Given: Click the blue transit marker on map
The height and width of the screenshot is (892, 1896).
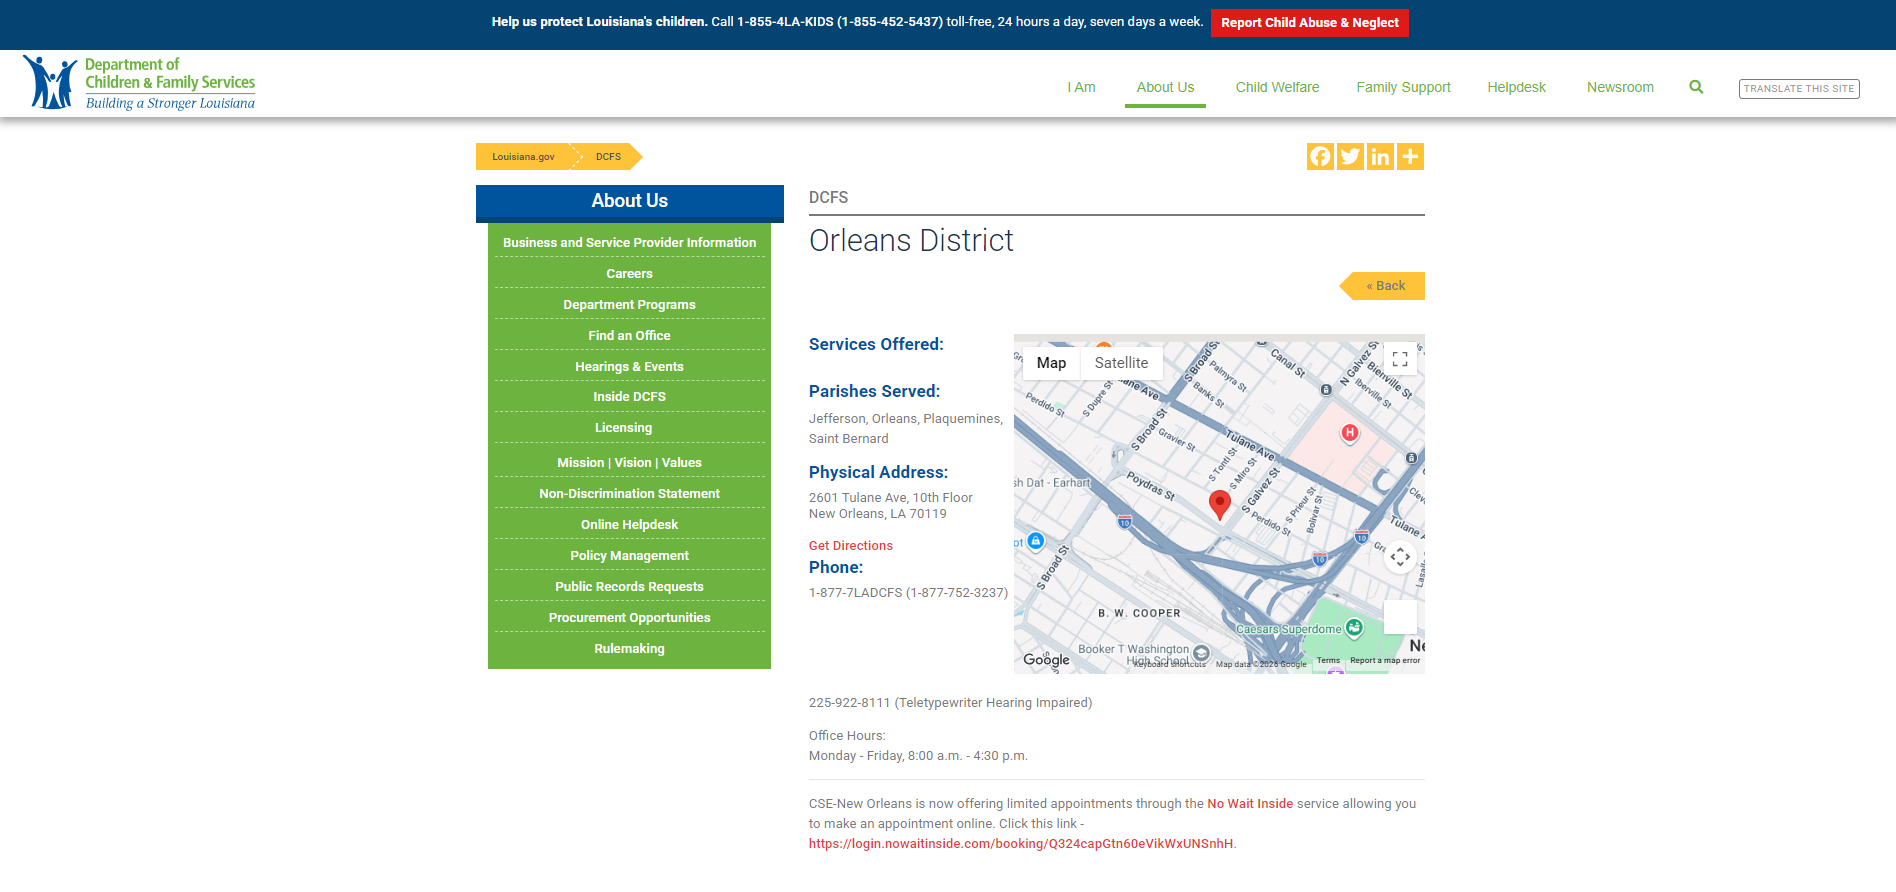Looking at the screenshot, I should pyautogui.click(x=1036, y=541).
